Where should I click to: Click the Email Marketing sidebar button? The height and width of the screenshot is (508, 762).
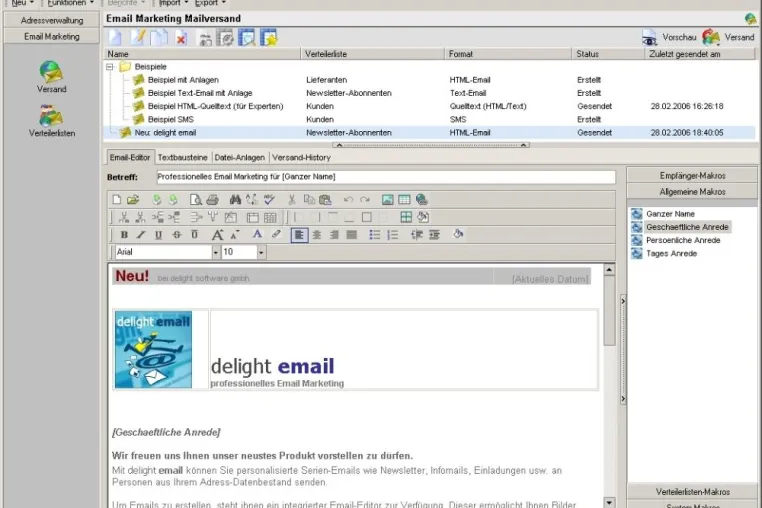[52, 36]
